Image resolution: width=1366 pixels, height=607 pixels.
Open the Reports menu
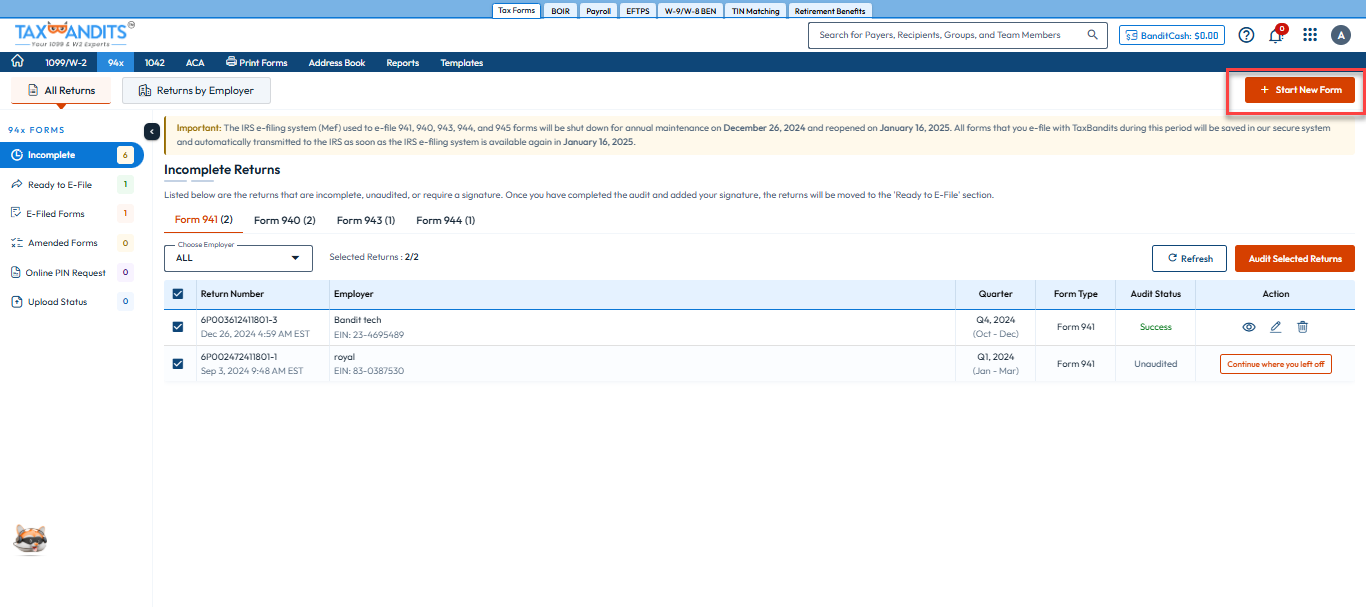tap(403, 62)
